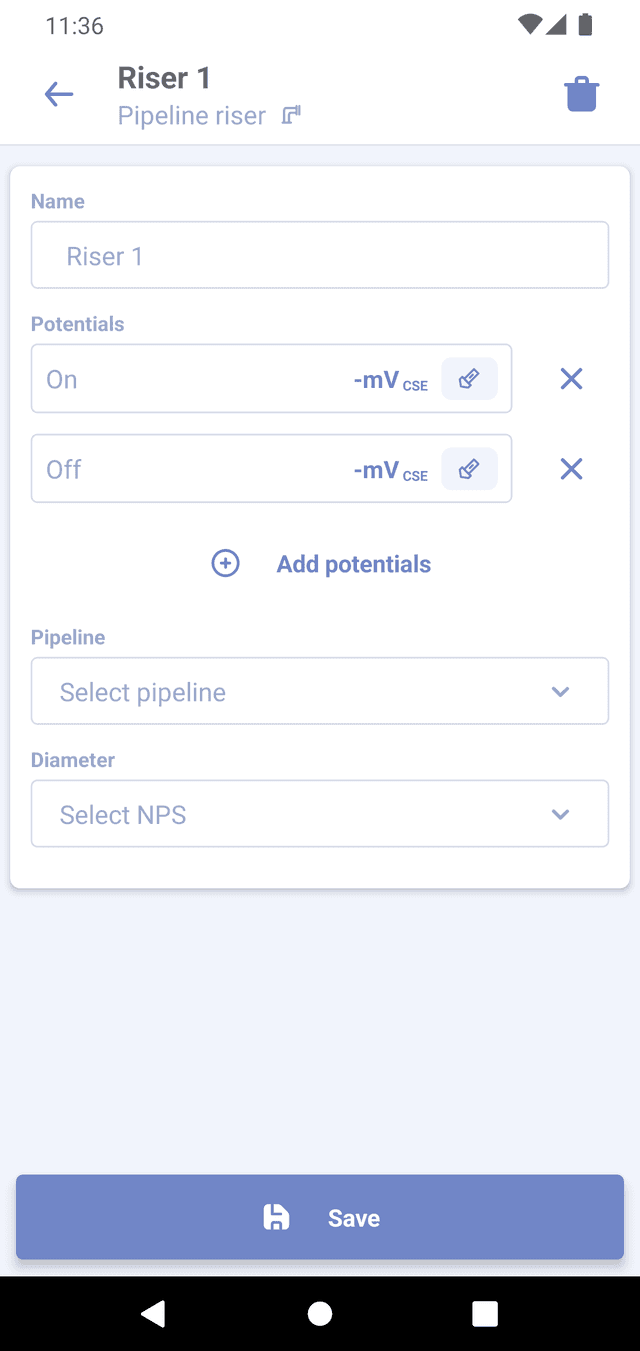
Task: Delete Riser 1 with the trash icon
Action: tap(582, 95)
